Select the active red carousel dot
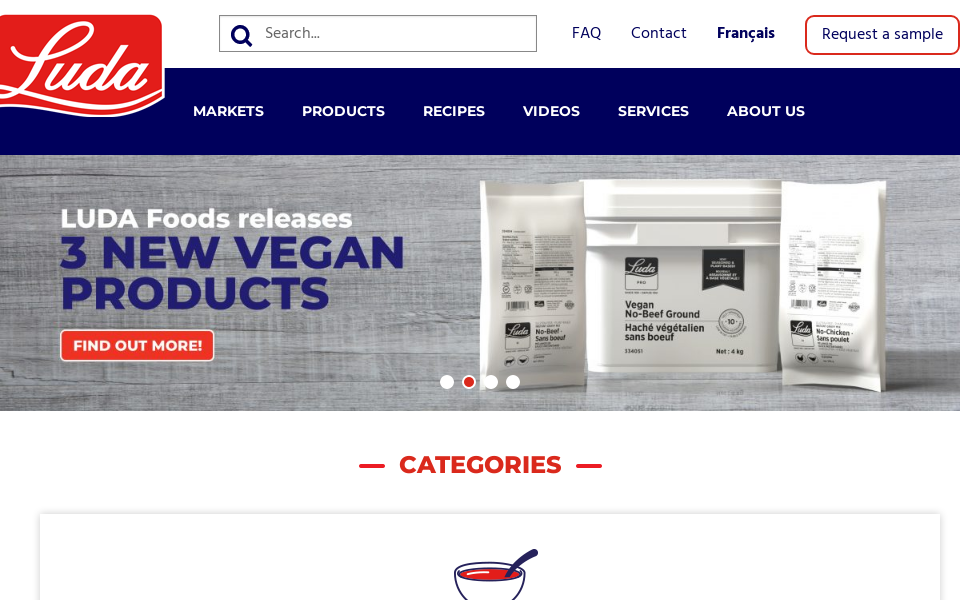The width and height of the screenshot is (960, 600). pos(469,382)
